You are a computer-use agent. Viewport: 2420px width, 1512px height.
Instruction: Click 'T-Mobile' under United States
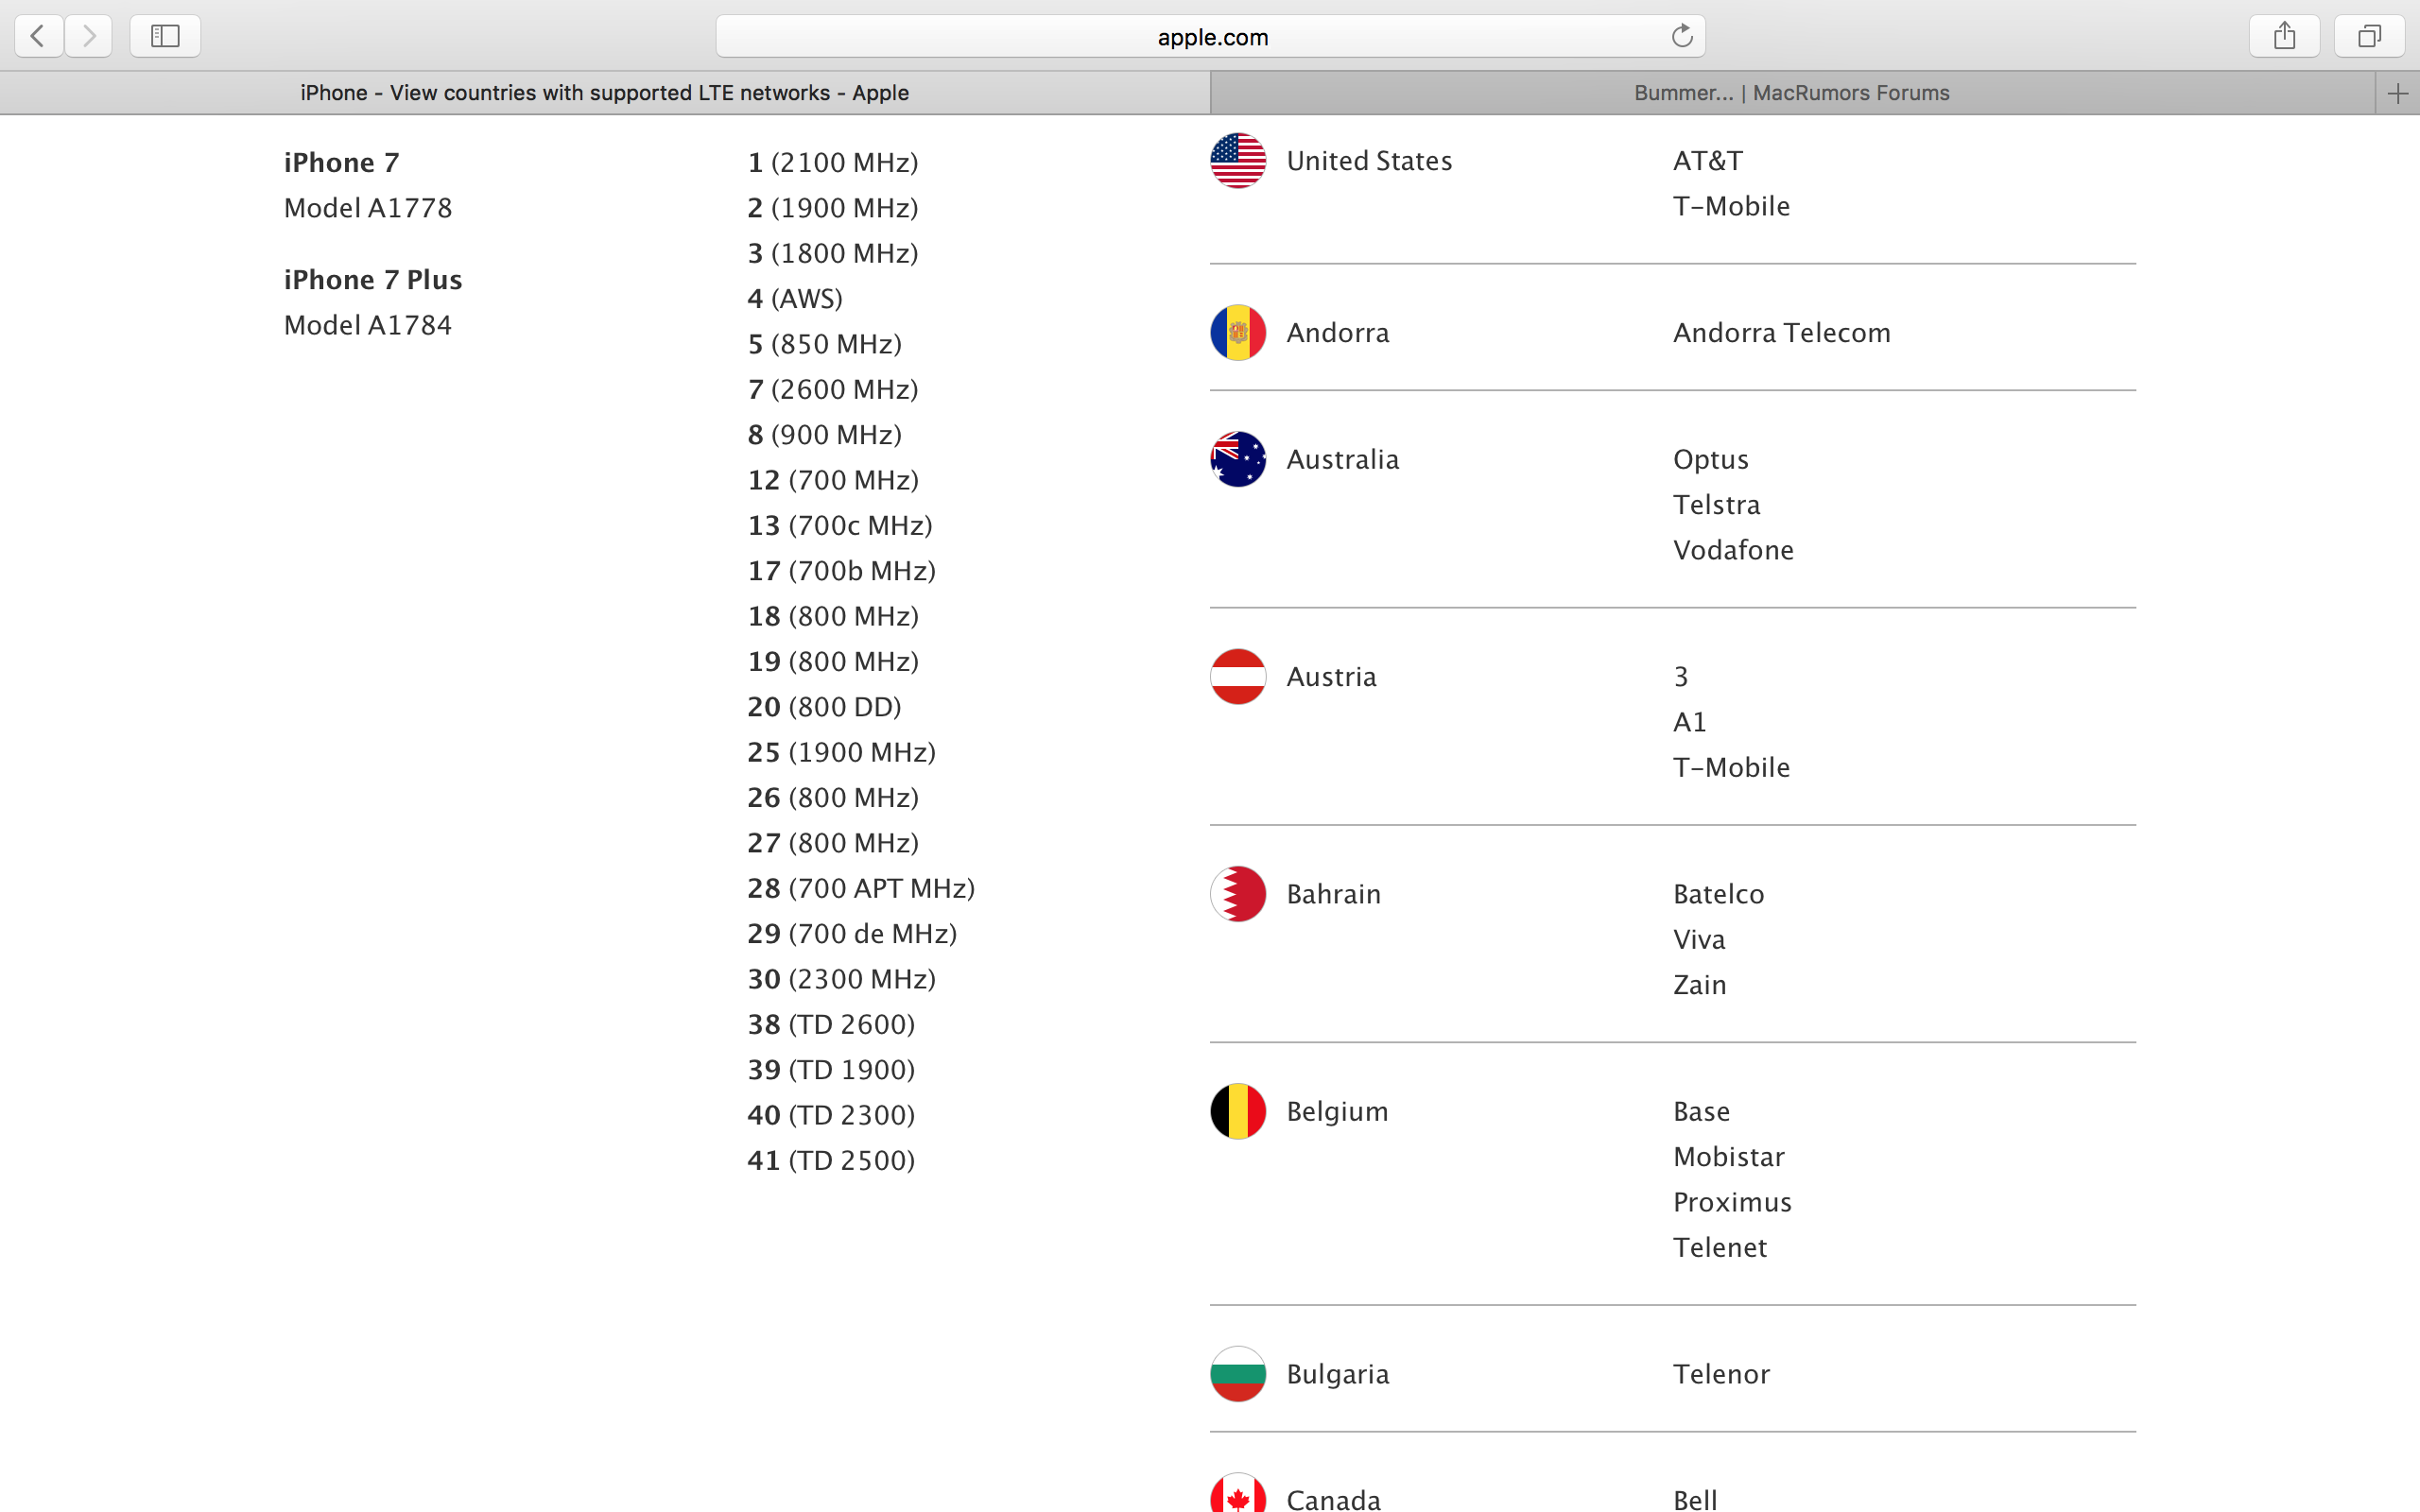[x=1731, y=206]
